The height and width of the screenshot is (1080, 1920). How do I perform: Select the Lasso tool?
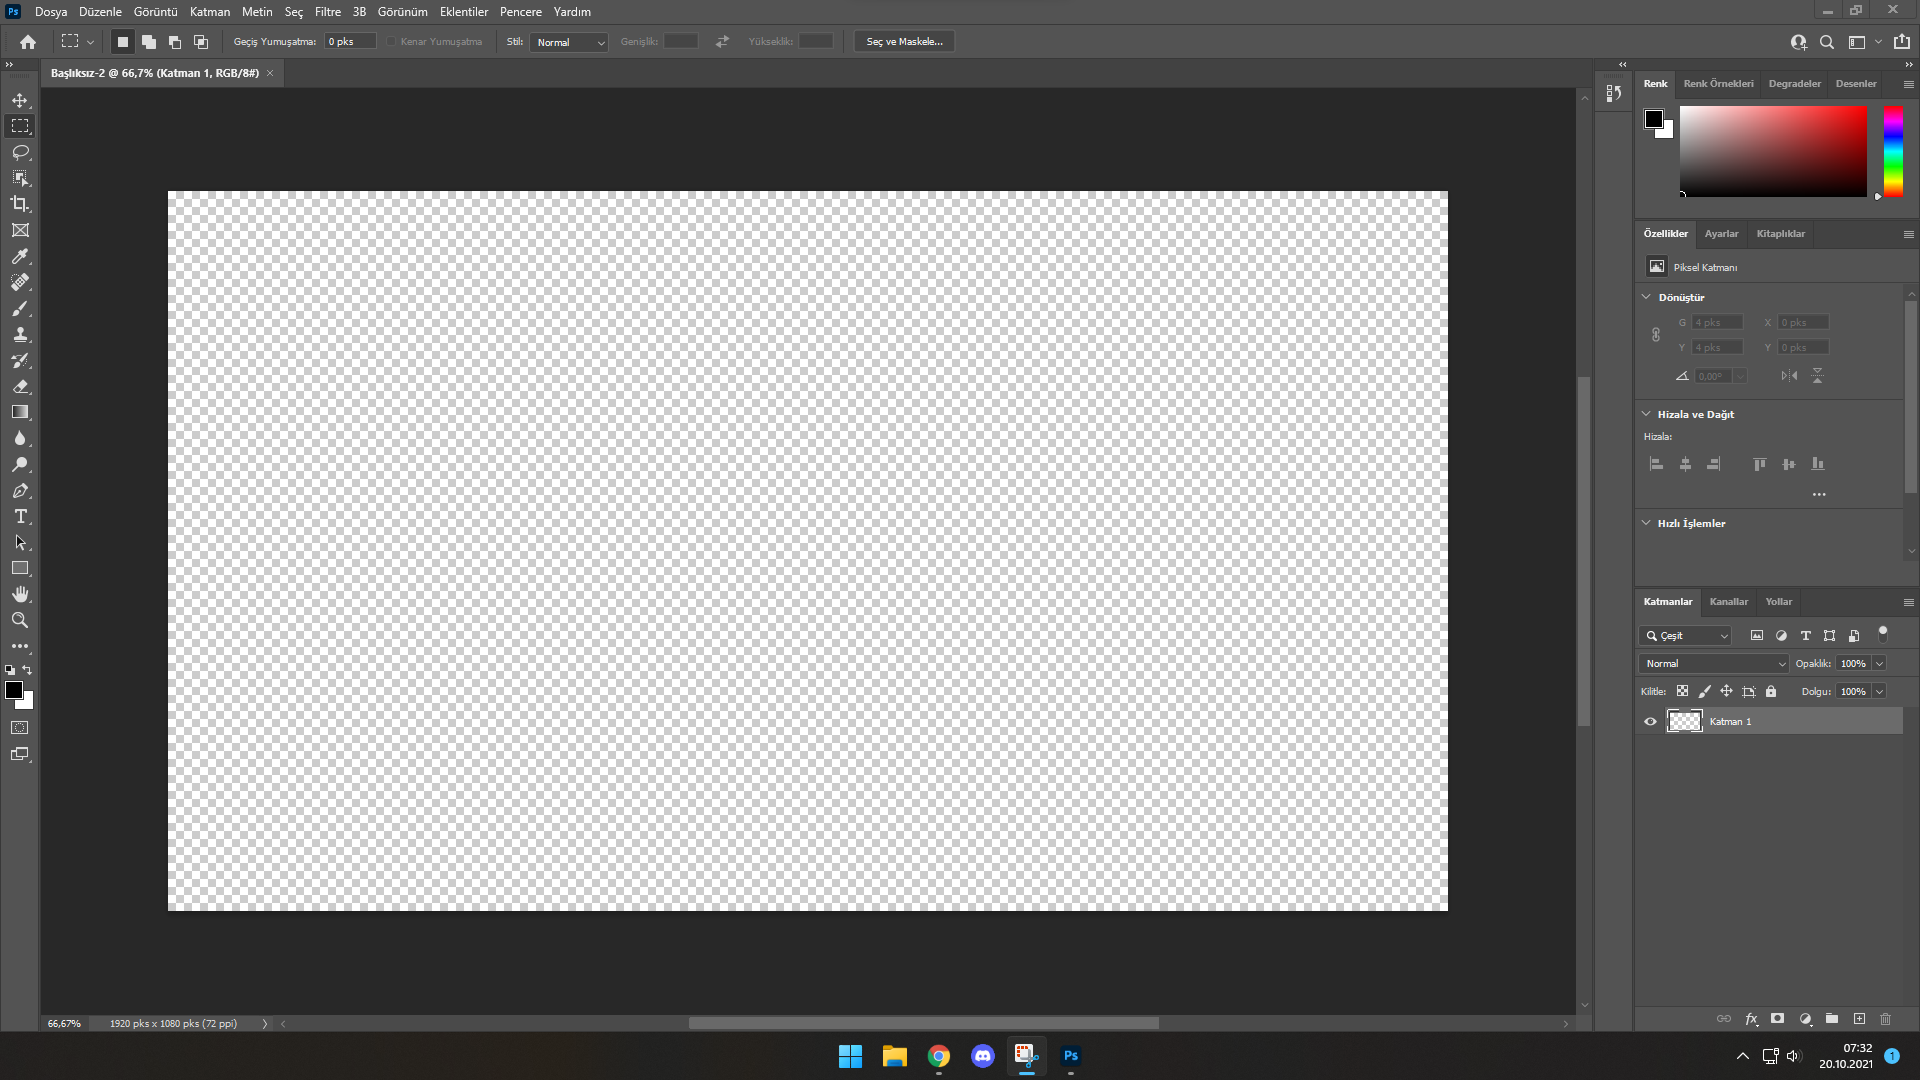tap(20, 152)
